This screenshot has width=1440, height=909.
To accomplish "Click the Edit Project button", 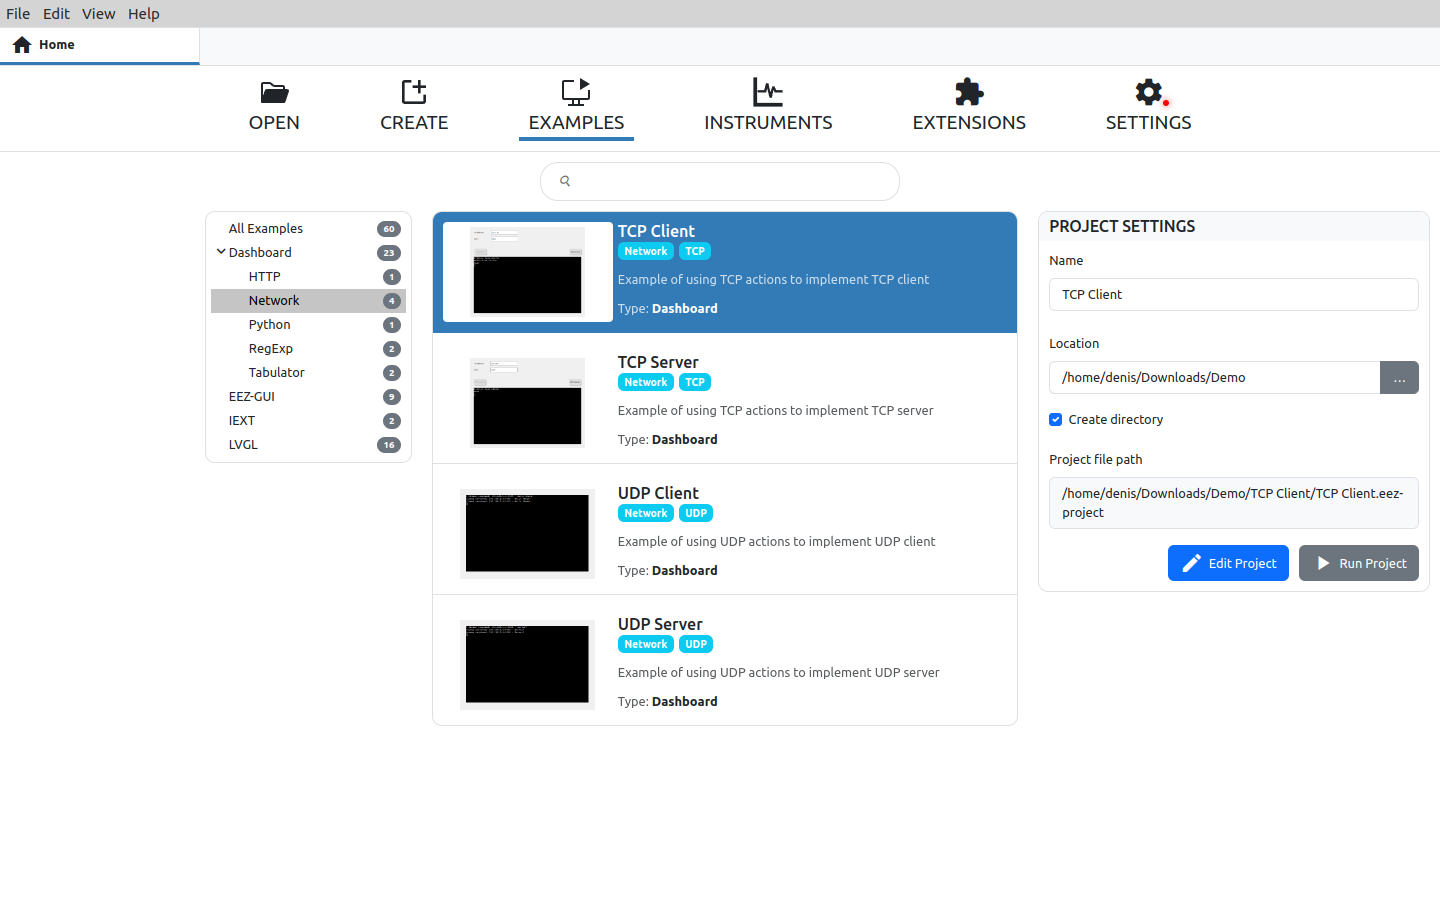I will [1228, 563].
